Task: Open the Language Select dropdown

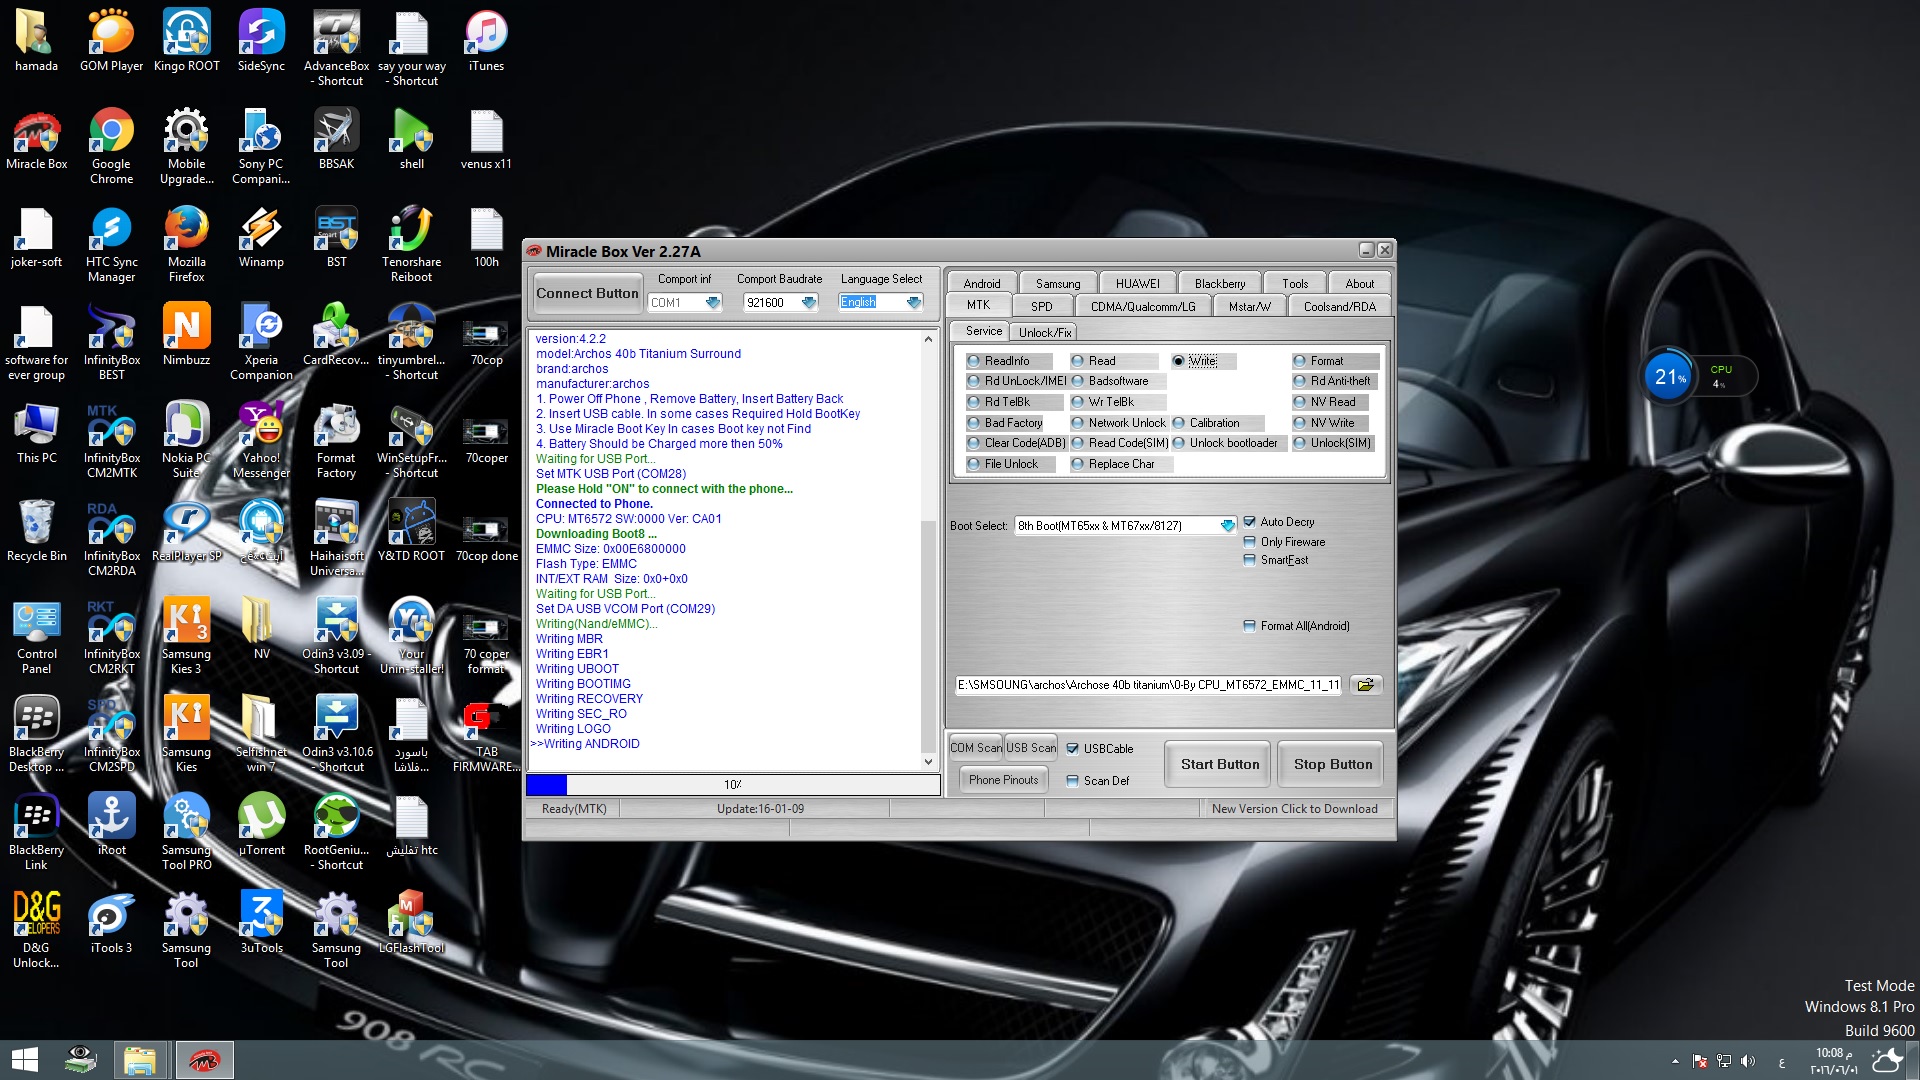Action: pos(913,303)
